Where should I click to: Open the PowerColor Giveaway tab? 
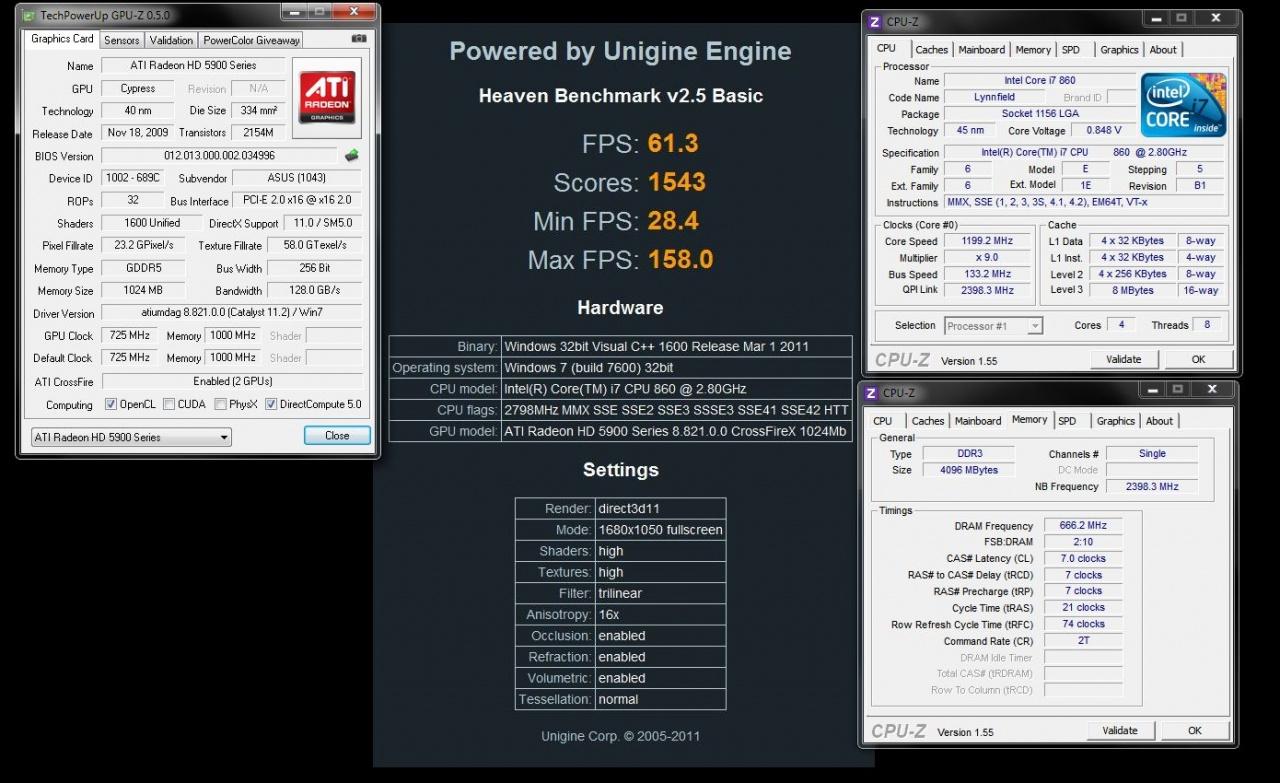pyautogui.click(x=251, y=40)
